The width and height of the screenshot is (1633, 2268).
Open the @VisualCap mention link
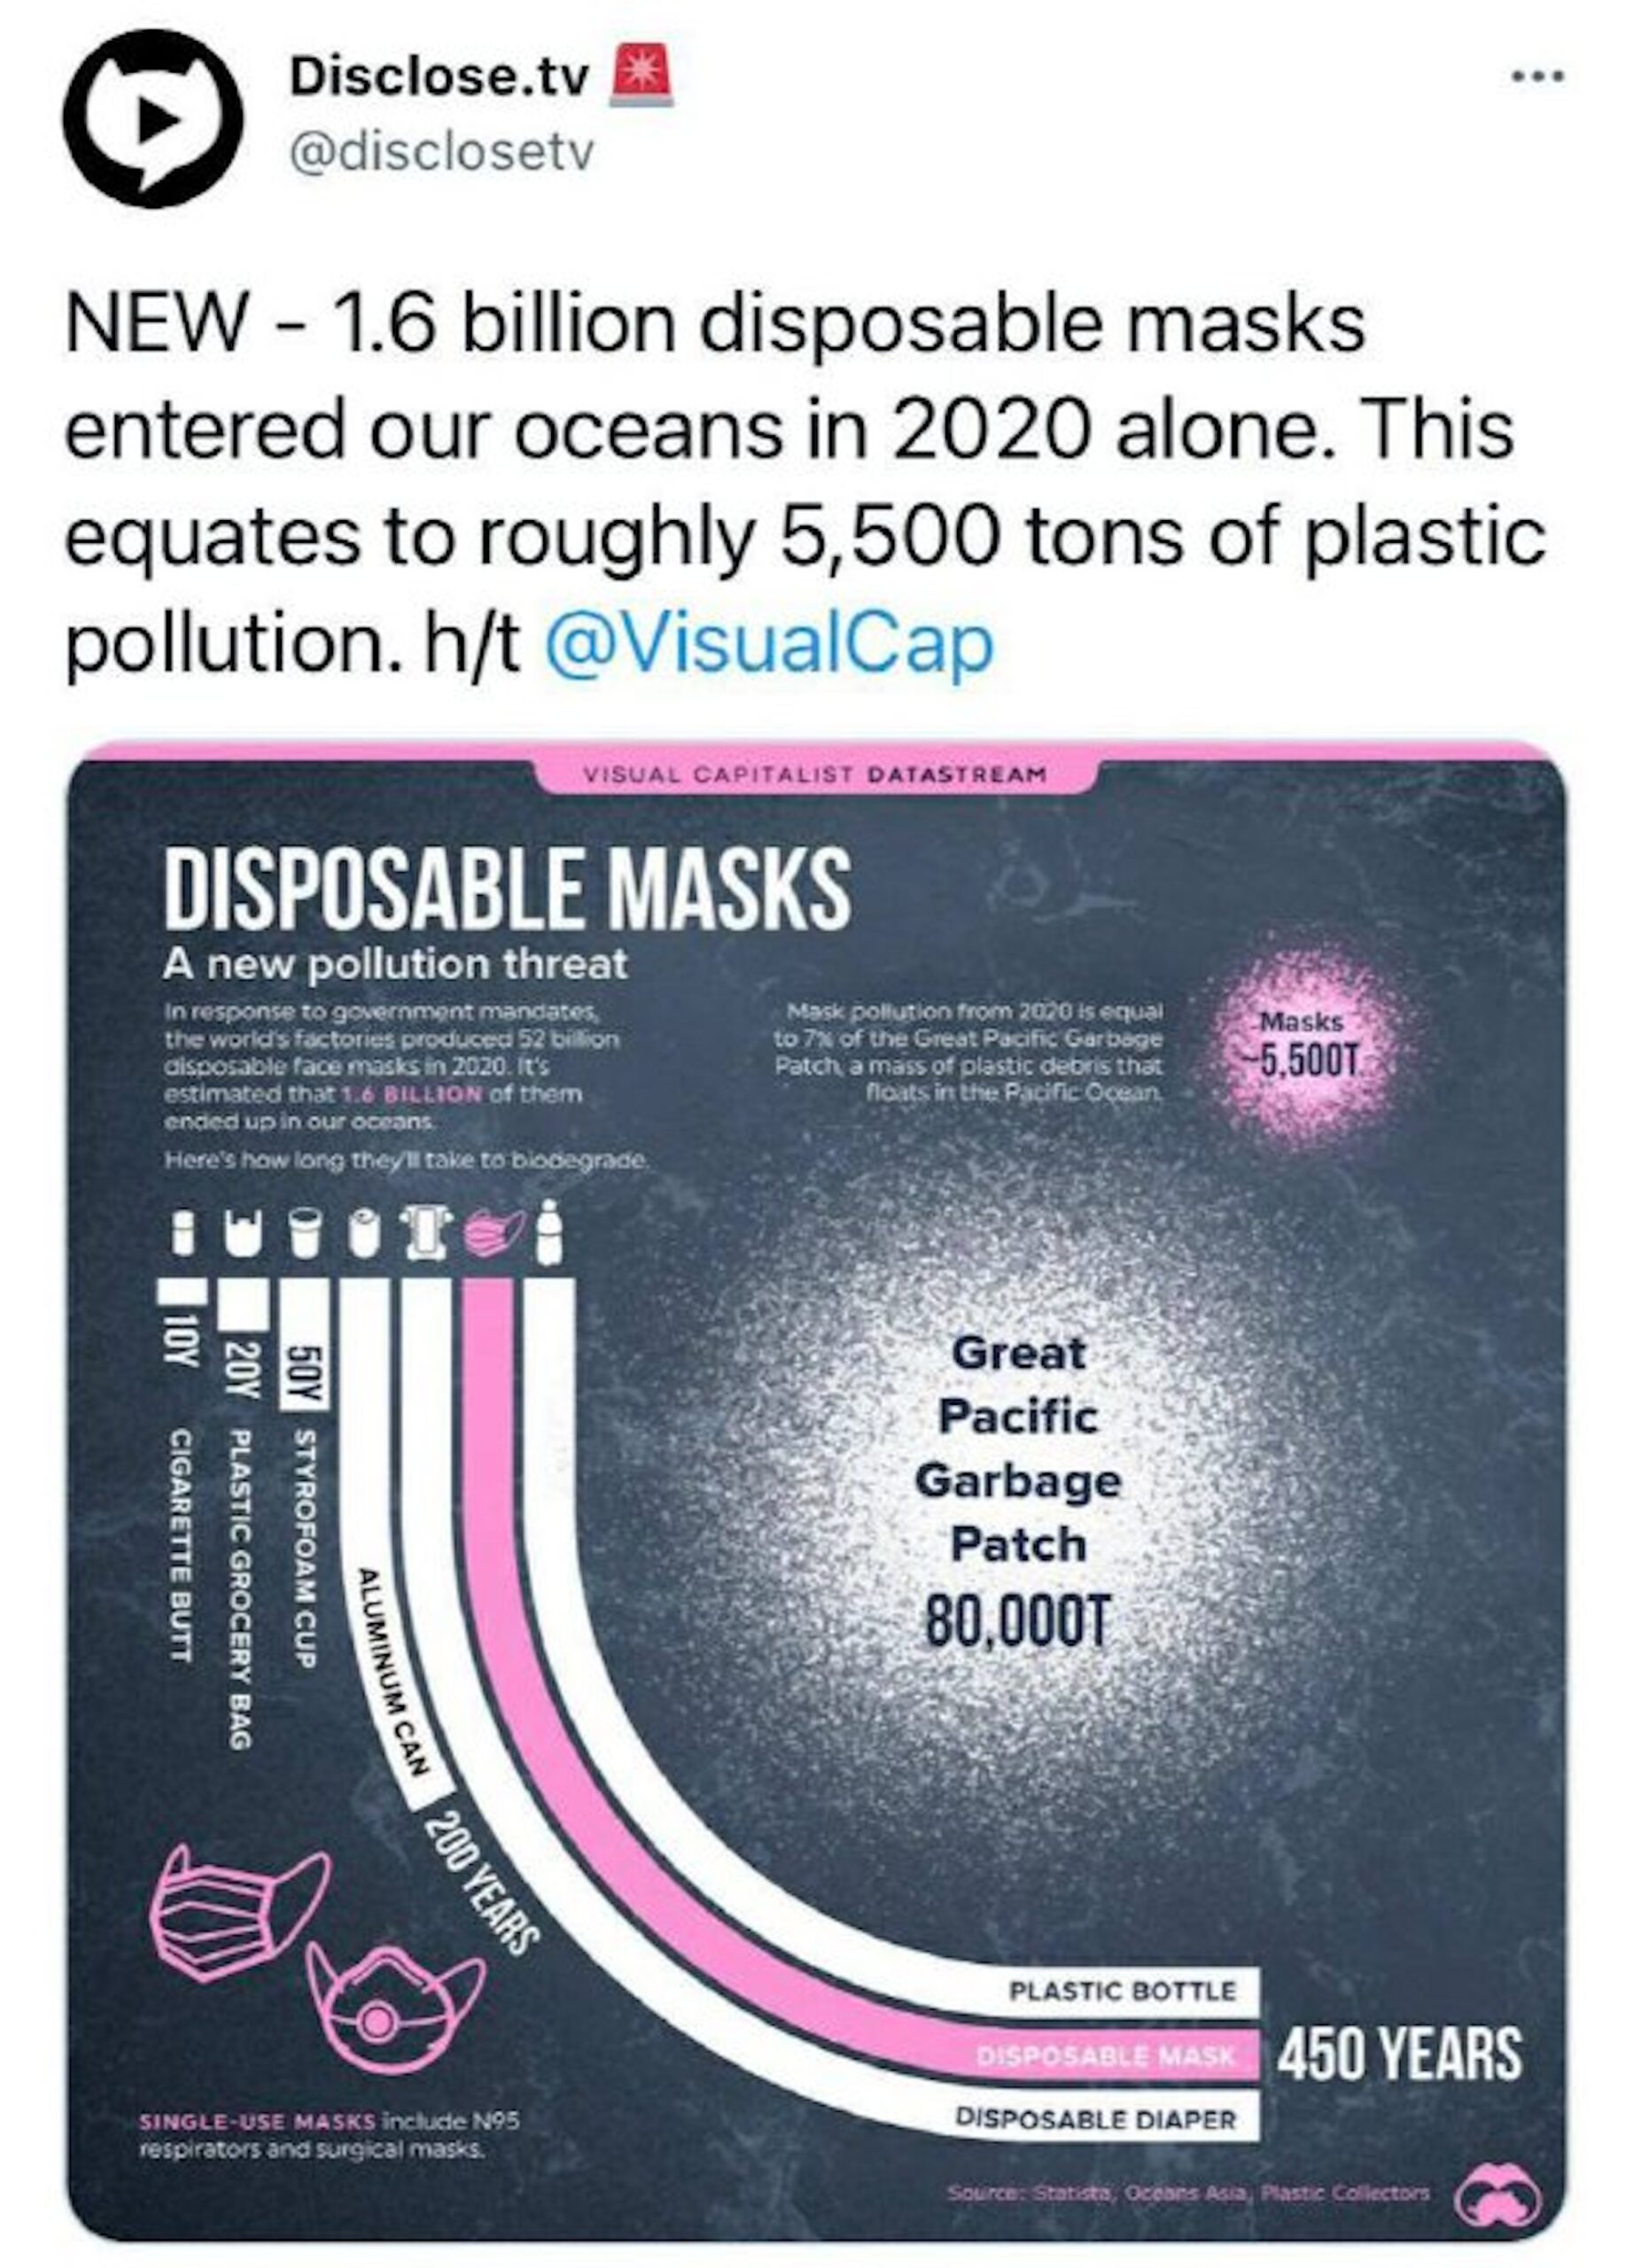point(768,643)
